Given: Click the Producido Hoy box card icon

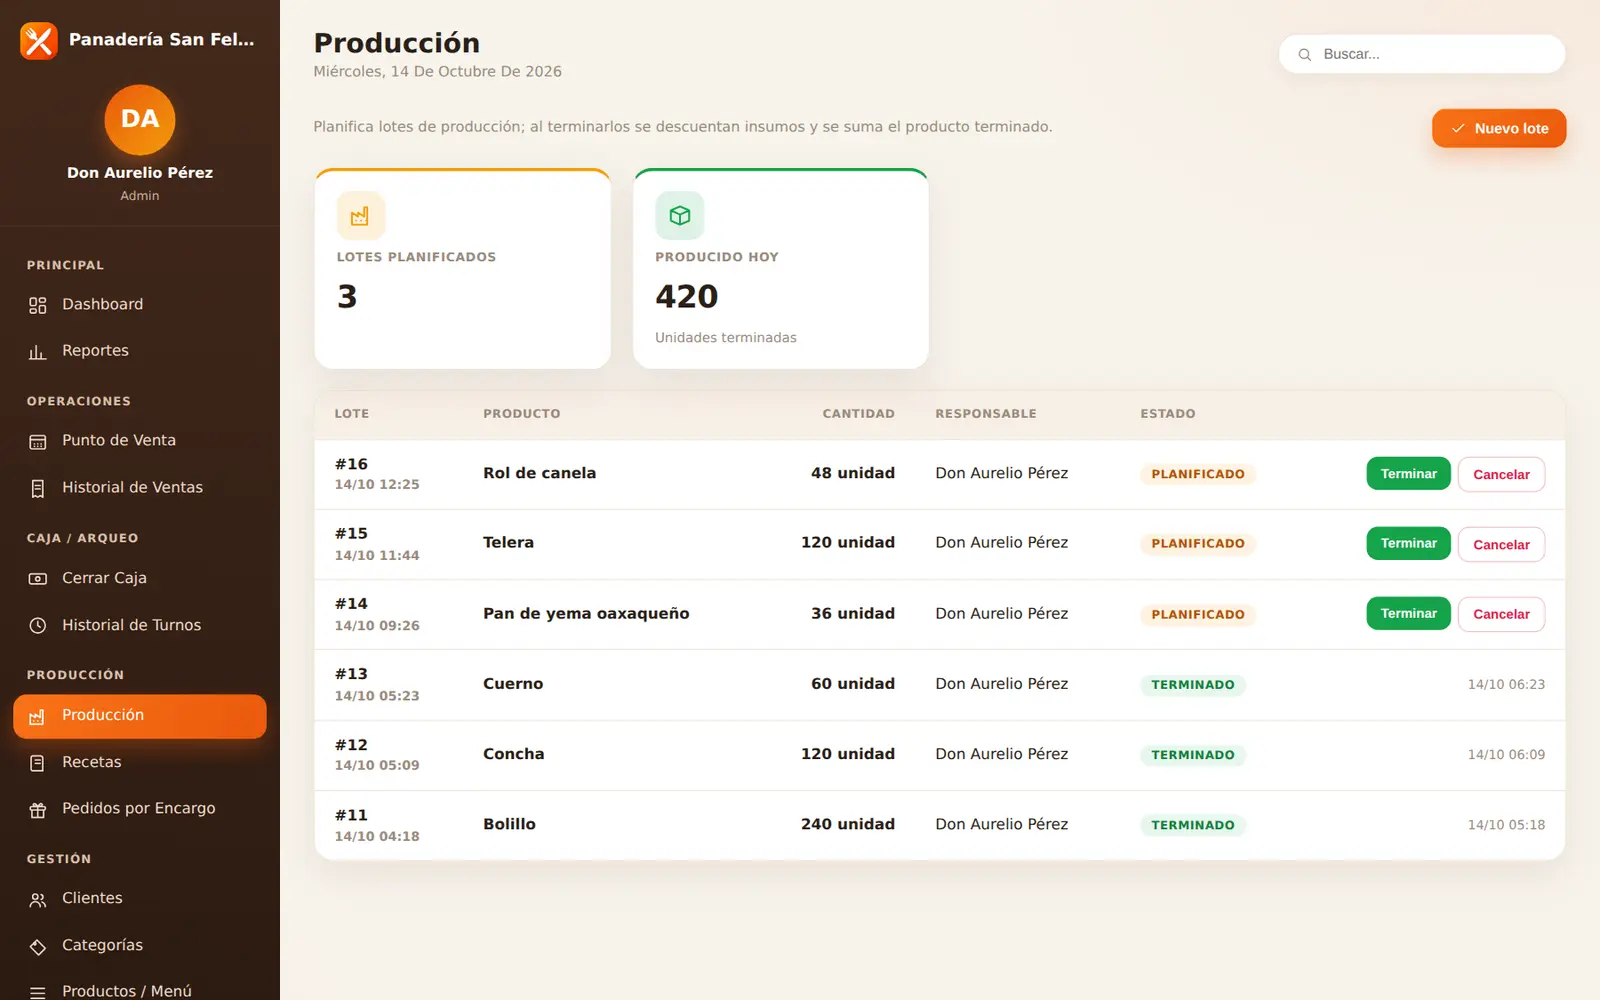Looking at the screenshot, I should [680, 215].
